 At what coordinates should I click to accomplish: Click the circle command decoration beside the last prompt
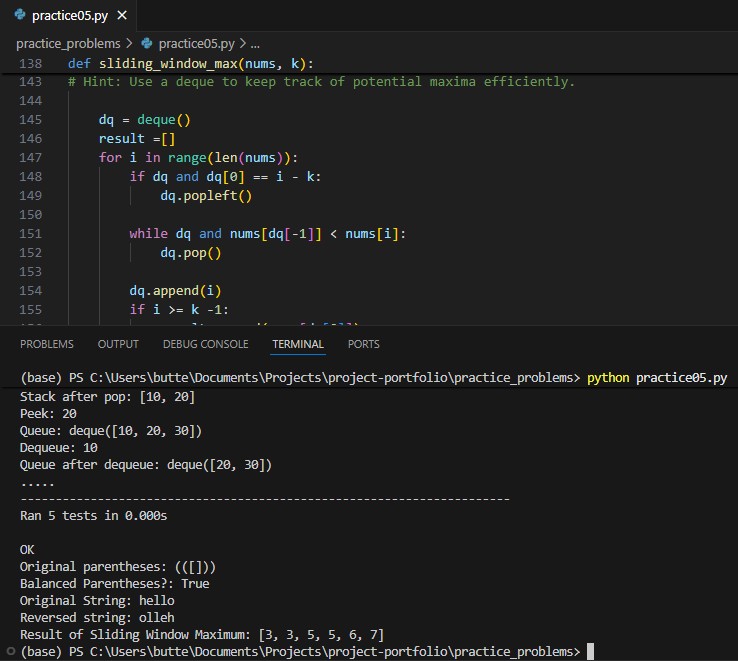click(x=11, y=651)
